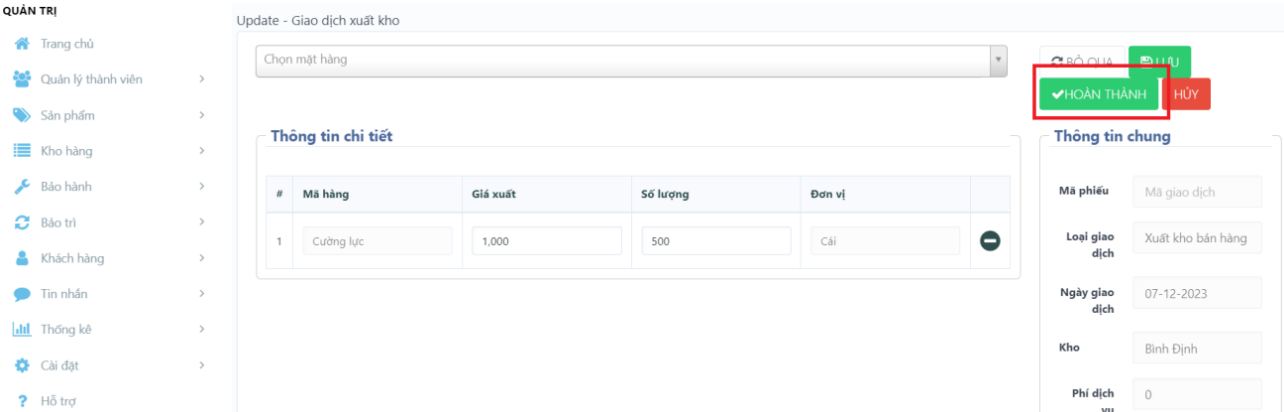Open Kho hàng menu item

click(x=65, y=151)
